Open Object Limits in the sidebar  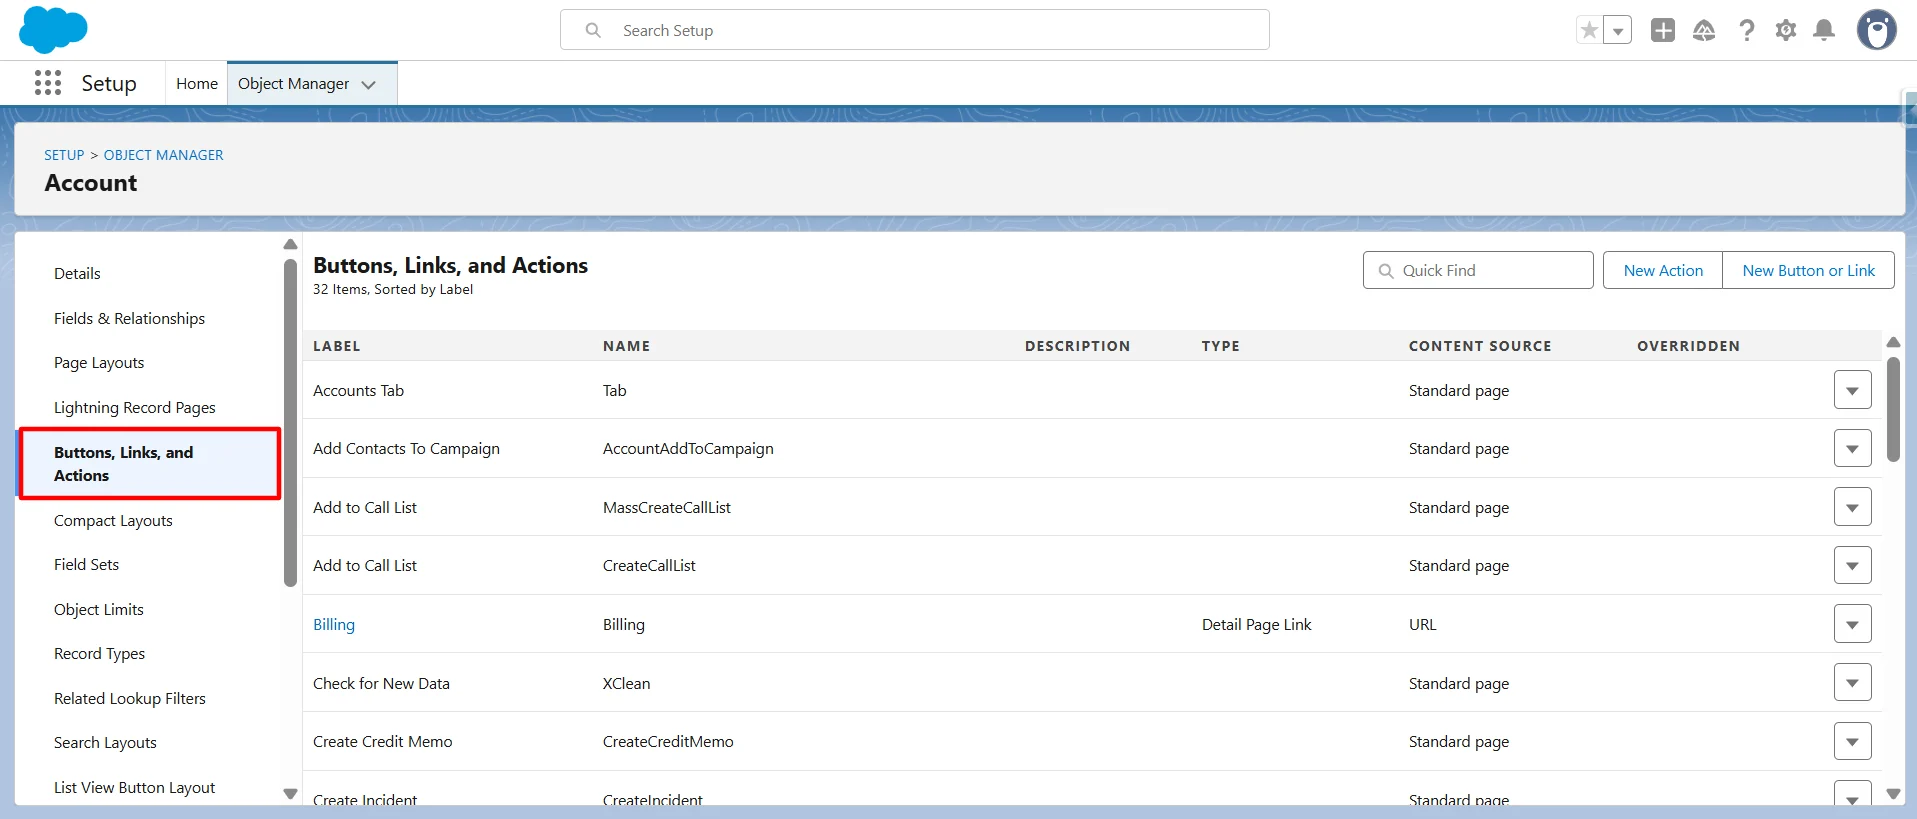click(x=99, y=610)
